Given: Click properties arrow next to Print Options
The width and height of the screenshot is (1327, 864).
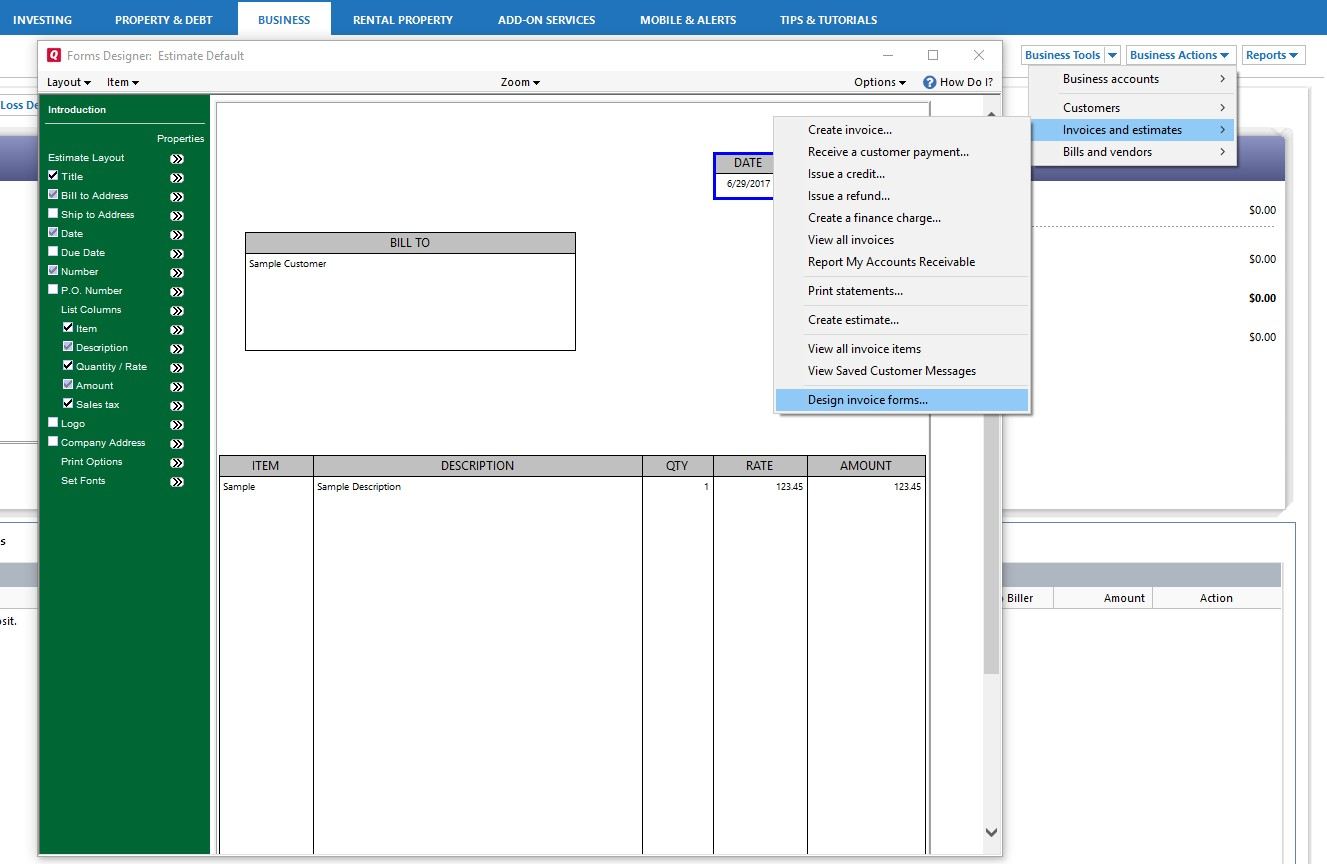Looking at the screenshot, I should 177,463.
